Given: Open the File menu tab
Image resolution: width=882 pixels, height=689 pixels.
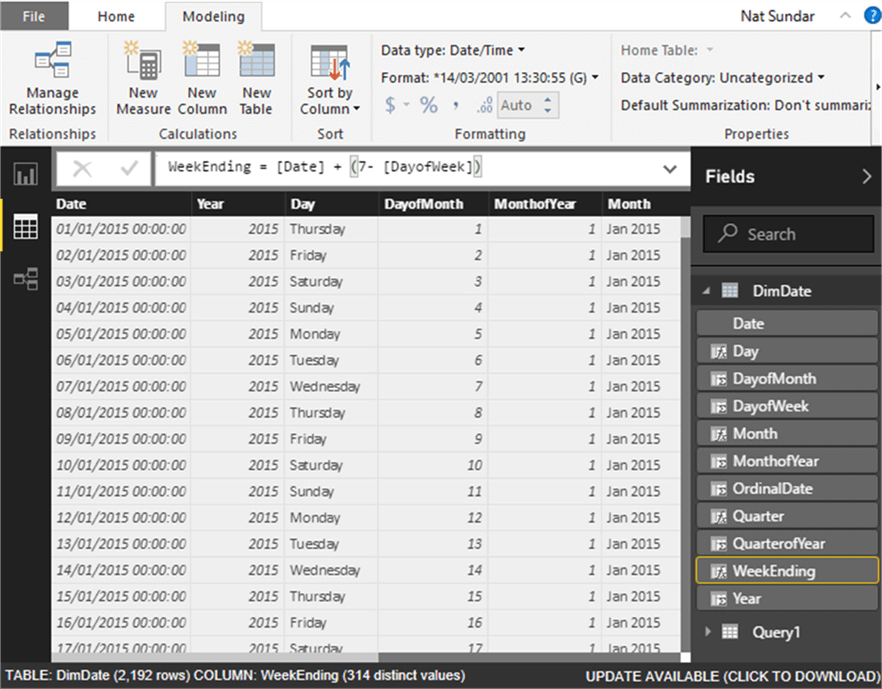Looking at the screenshot, I should [34, 16].
